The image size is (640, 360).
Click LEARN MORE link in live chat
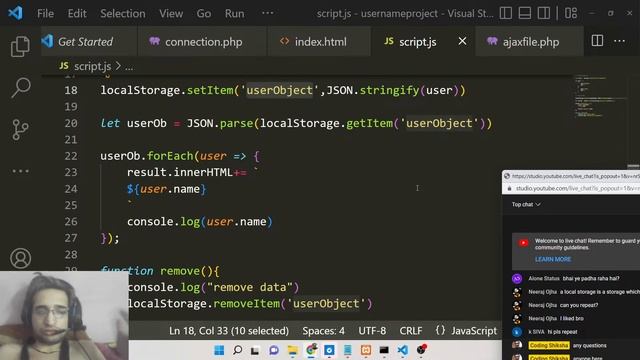point(553,260)
